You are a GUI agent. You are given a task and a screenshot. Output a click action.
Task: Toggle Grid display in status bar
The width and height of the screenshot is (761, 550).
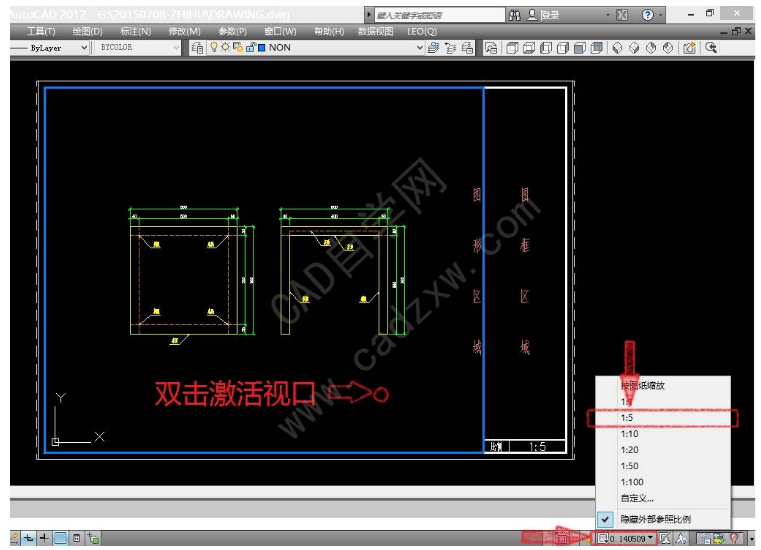60,538
